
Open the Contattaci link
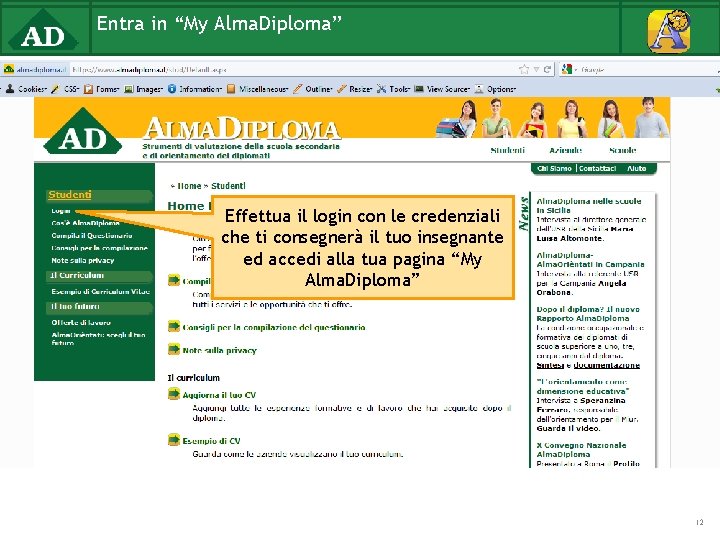click(597, 169)
